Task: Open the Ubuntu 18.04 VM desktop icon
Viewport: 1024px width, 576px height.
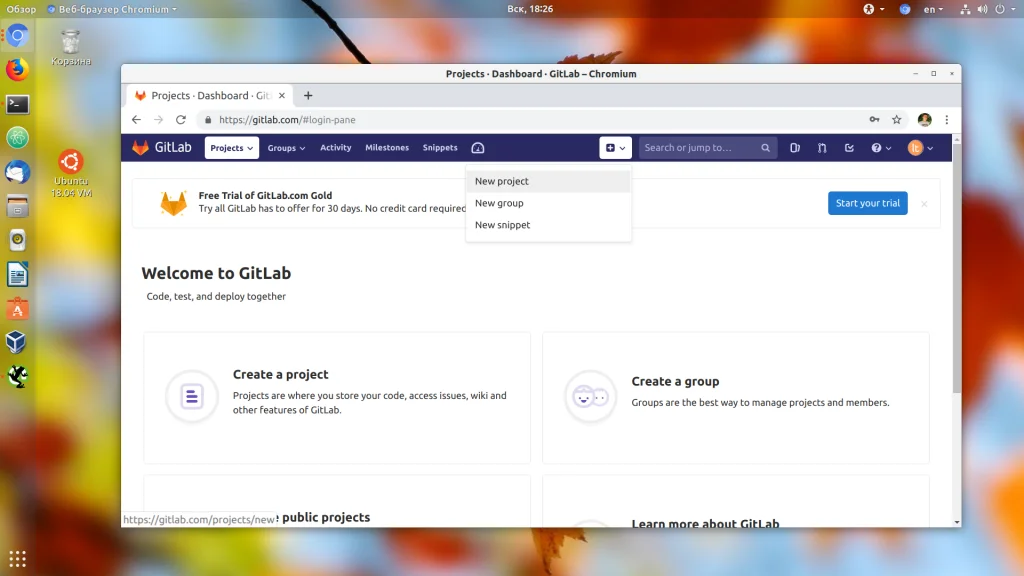Action: click(x=71, y=174)
